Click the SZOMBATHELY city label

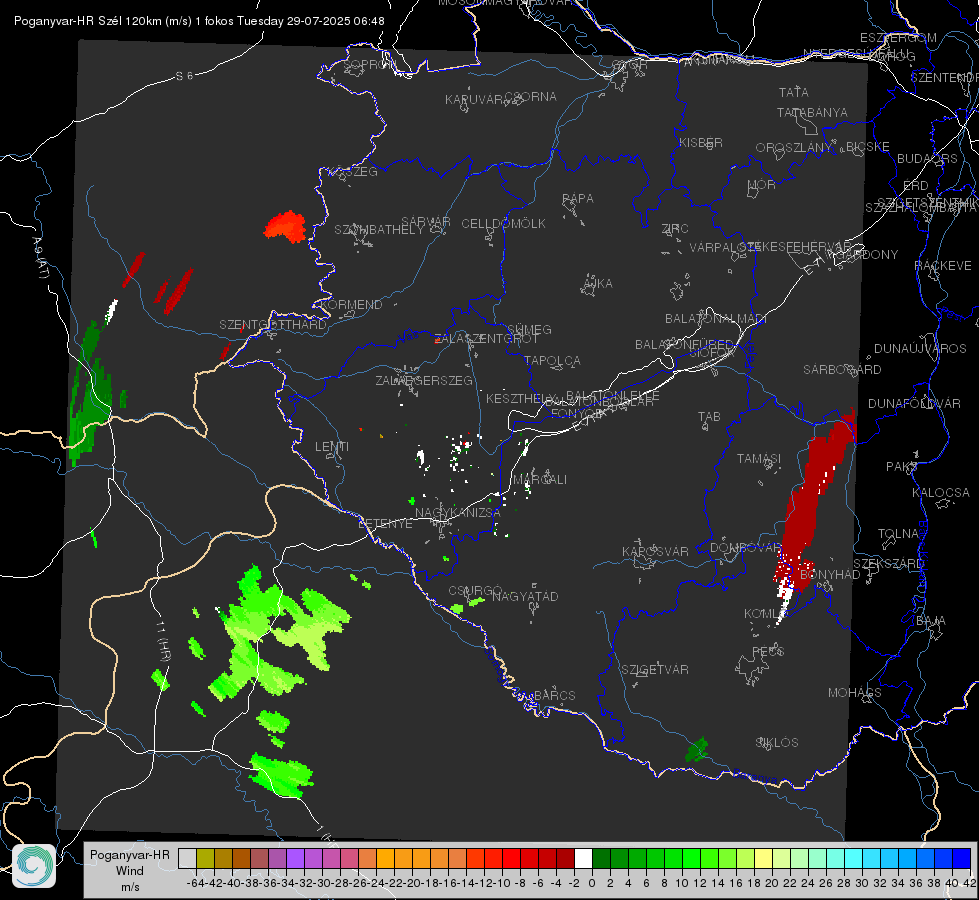click(379, 230)
